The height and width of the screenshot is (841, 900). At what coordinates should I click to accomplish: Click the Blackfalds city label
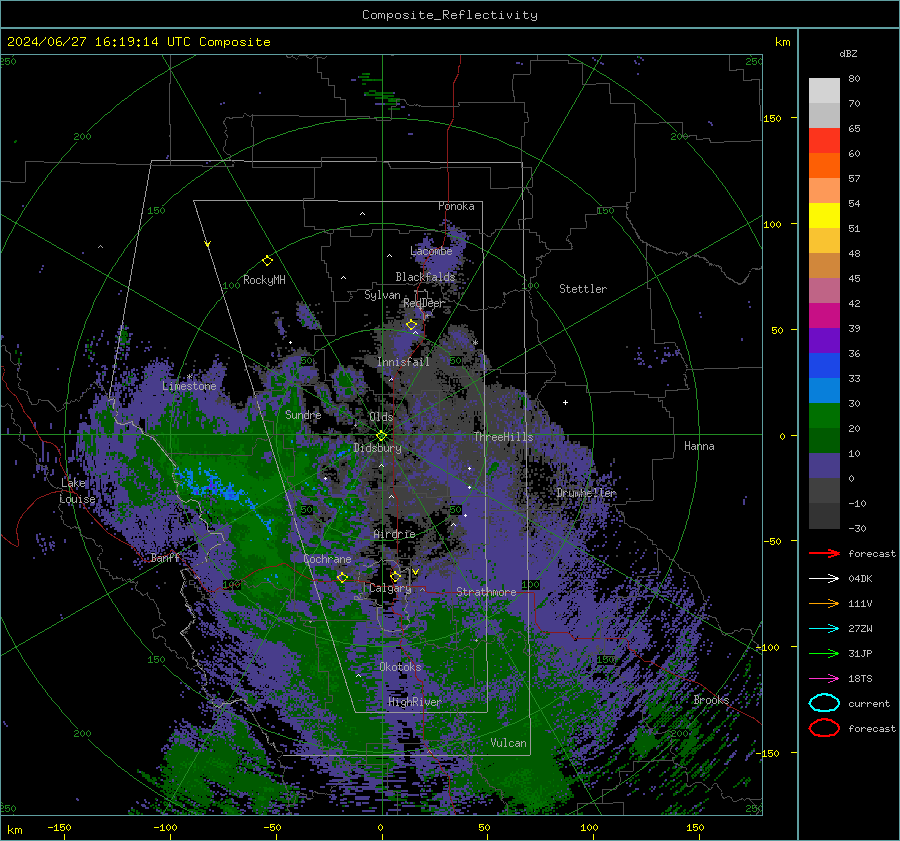point(425,277)
